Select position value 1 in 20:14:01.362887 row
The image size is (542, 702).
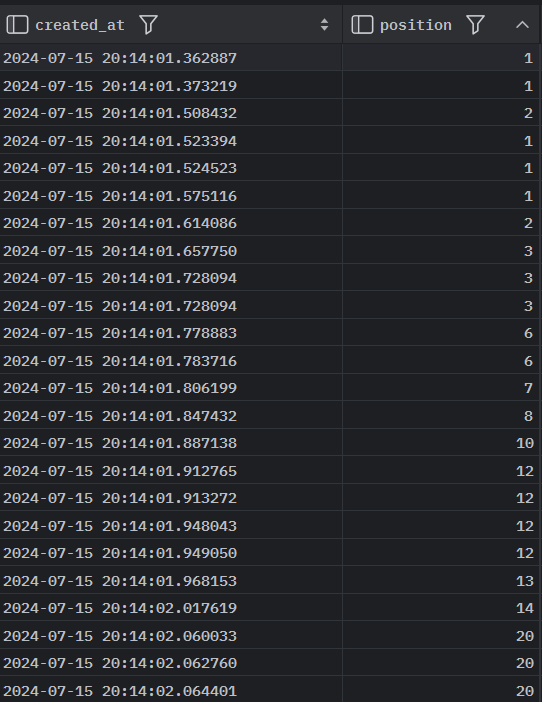pos(441,58)
